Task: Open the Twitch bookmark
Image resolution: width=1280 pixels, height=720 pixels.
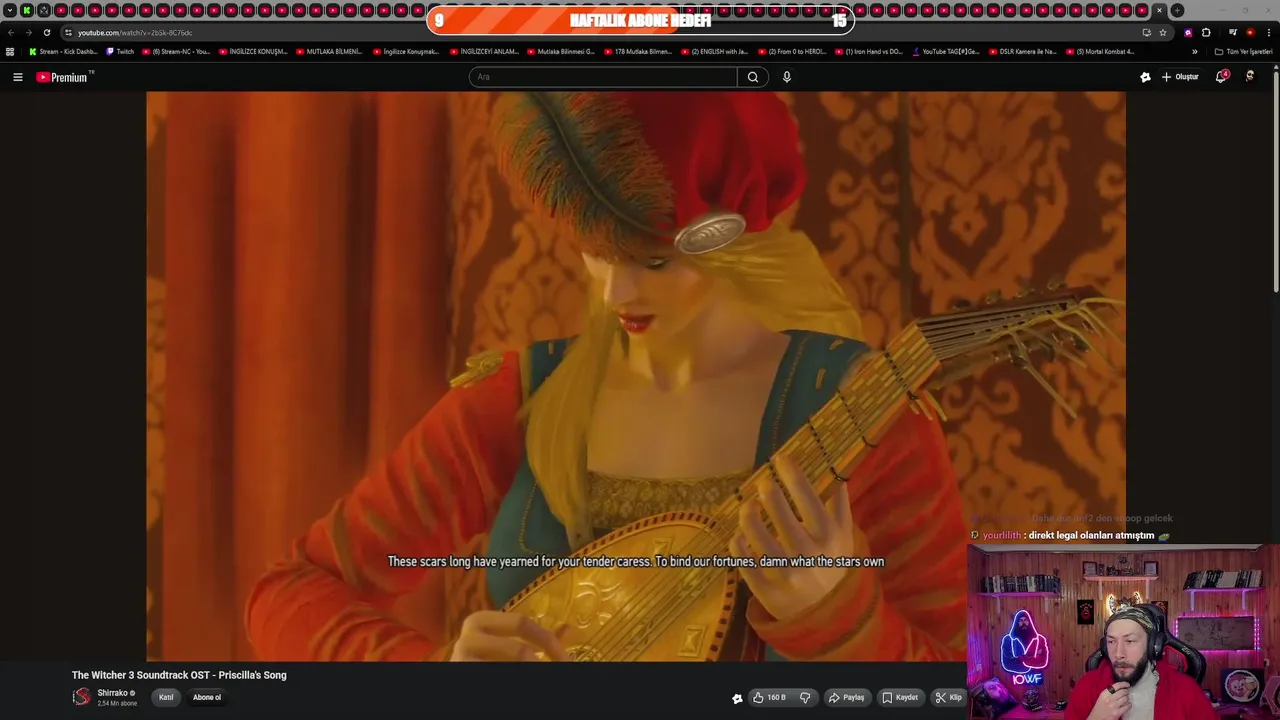Action: click(120, 51)
